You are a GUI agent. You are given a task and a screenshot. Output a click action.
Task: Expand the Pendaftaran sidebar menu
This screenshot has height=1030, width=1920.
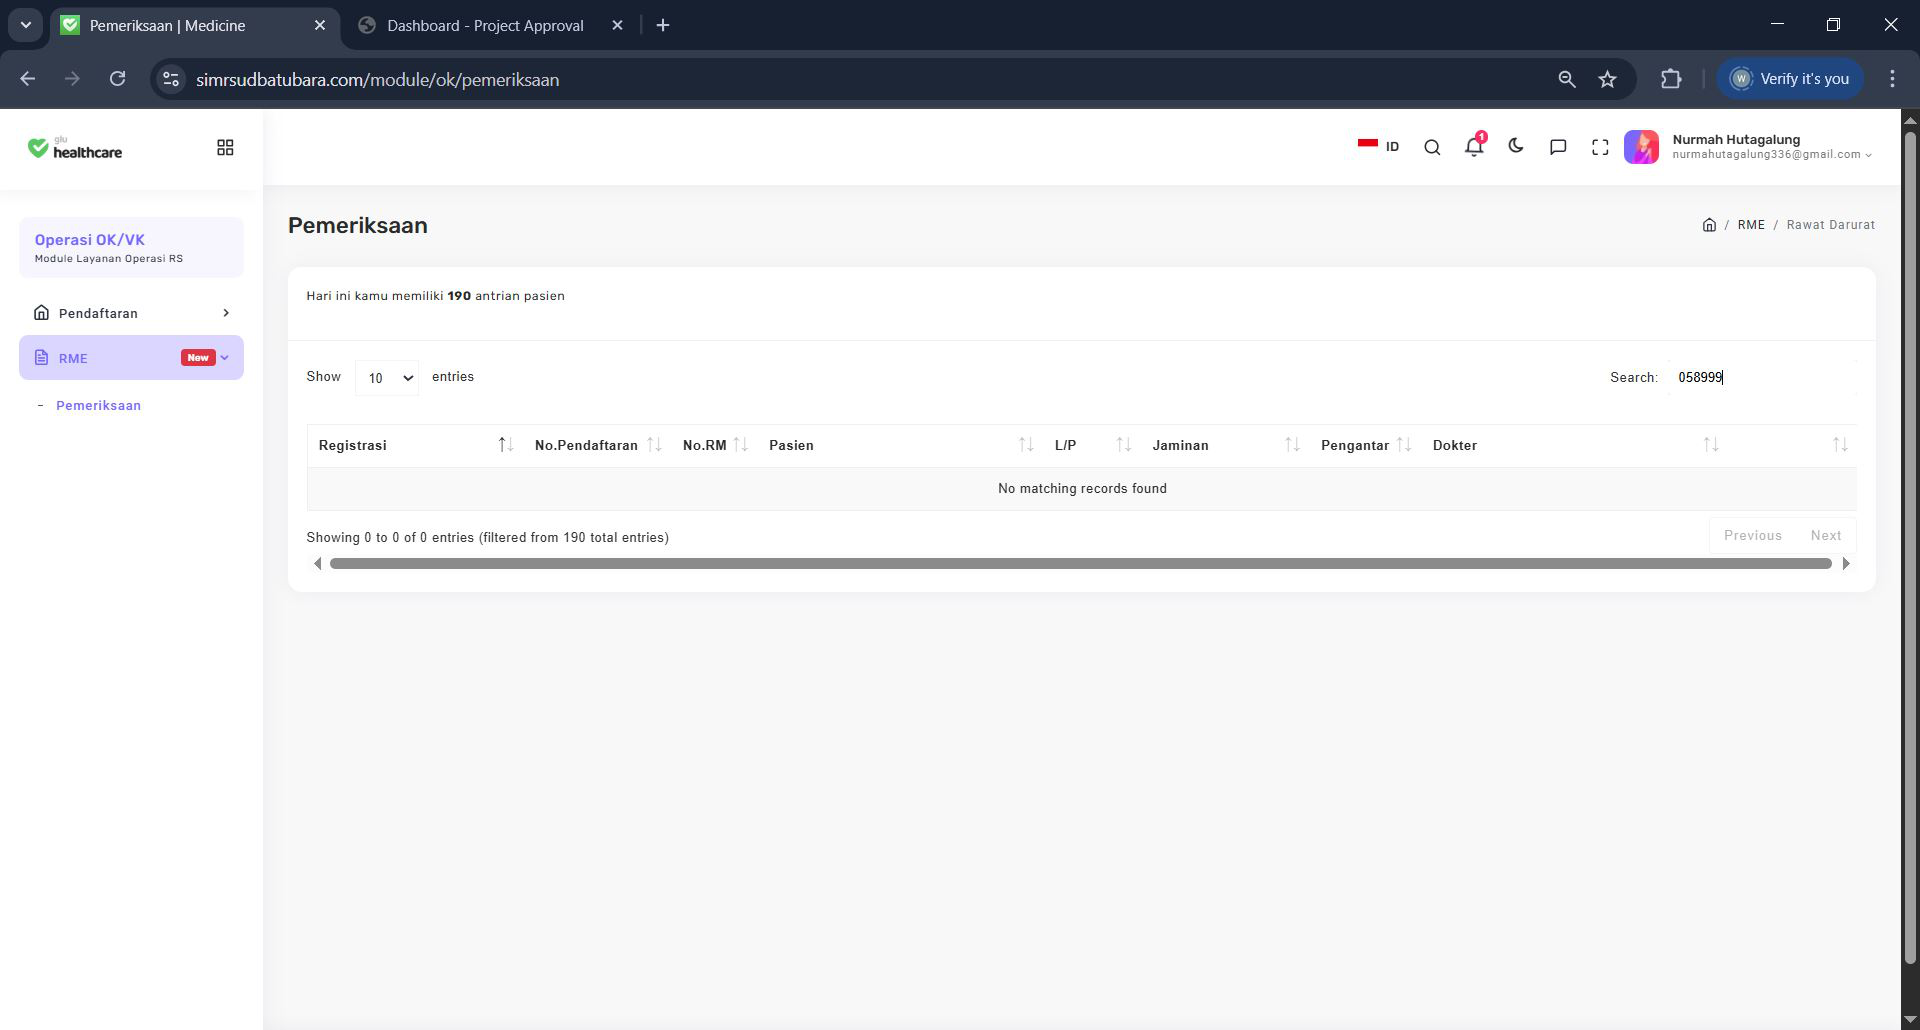point(131,313)
